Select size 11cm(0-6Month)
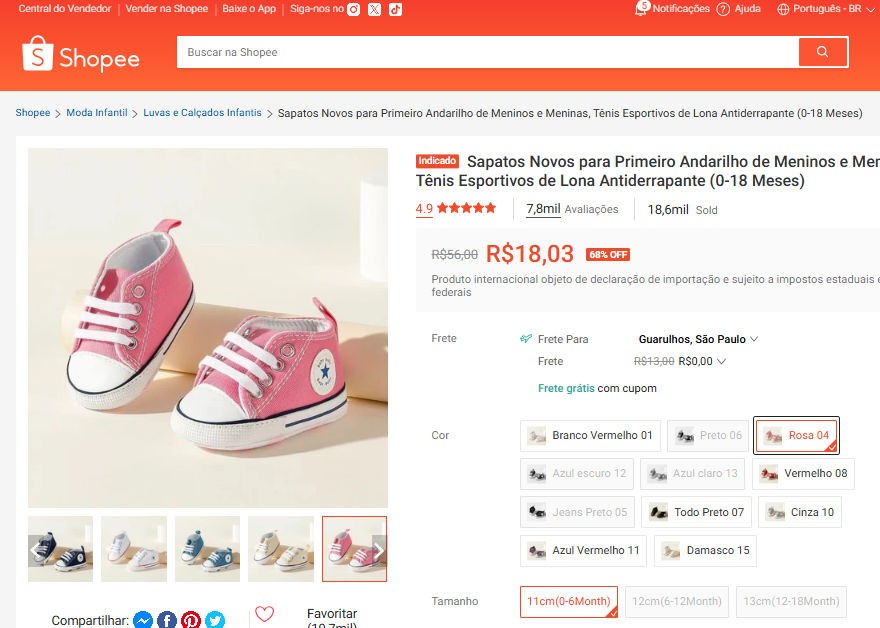This screenshot has width=880, height=628. [569, 601]
